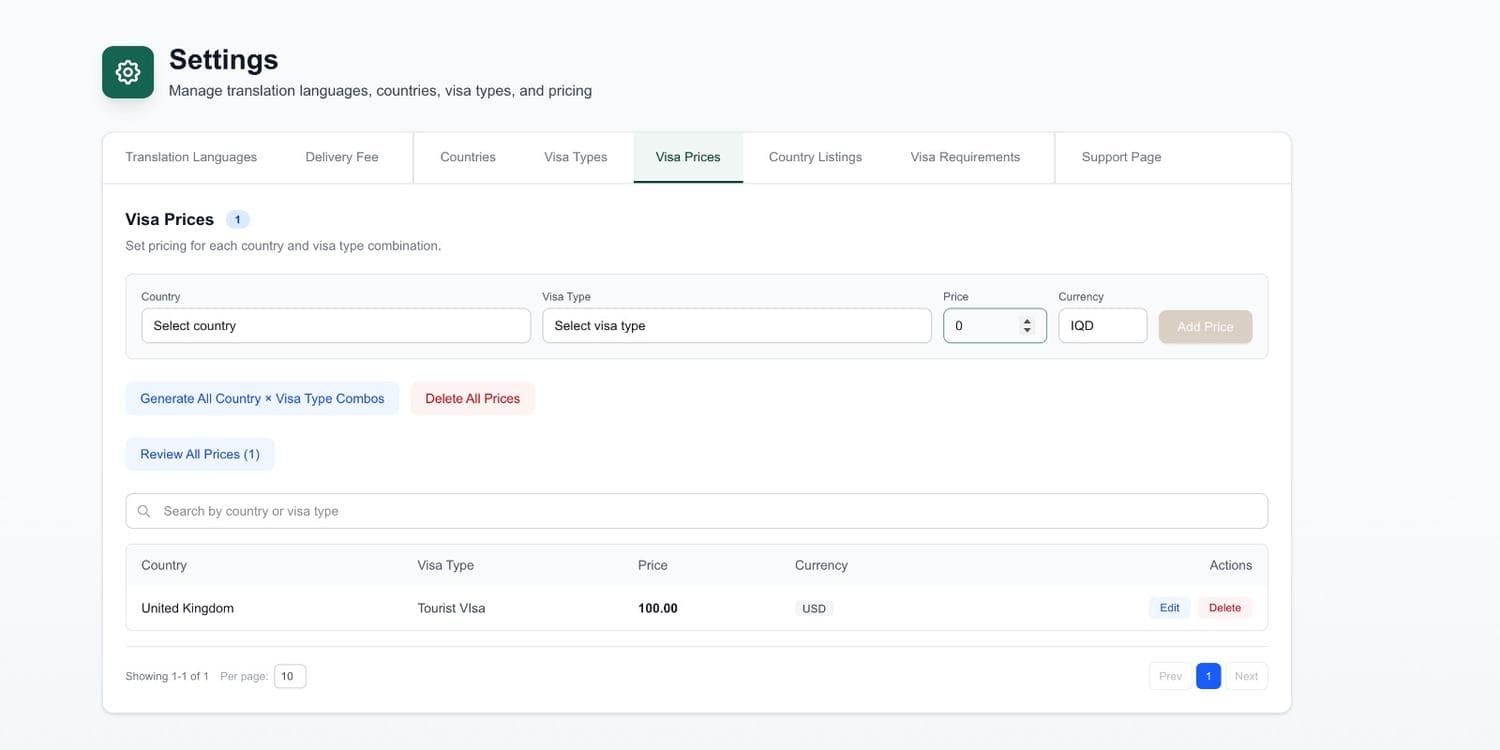
Task: Click the Actions column header
Action: coord(1230,565)
